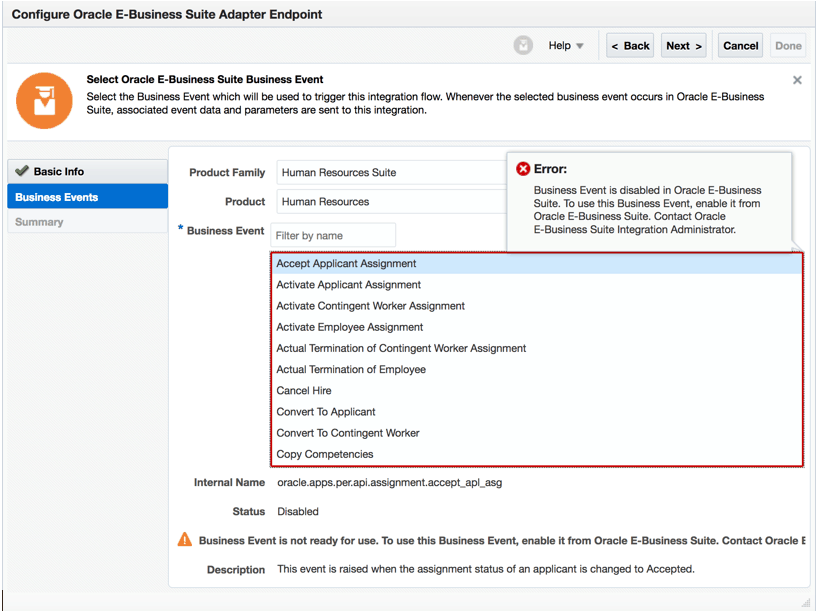The width and height of the screenshot is (817, 613).
Task: Select the Convert To Applicant event
Action: pyautogui.click(x=537, y=412)
